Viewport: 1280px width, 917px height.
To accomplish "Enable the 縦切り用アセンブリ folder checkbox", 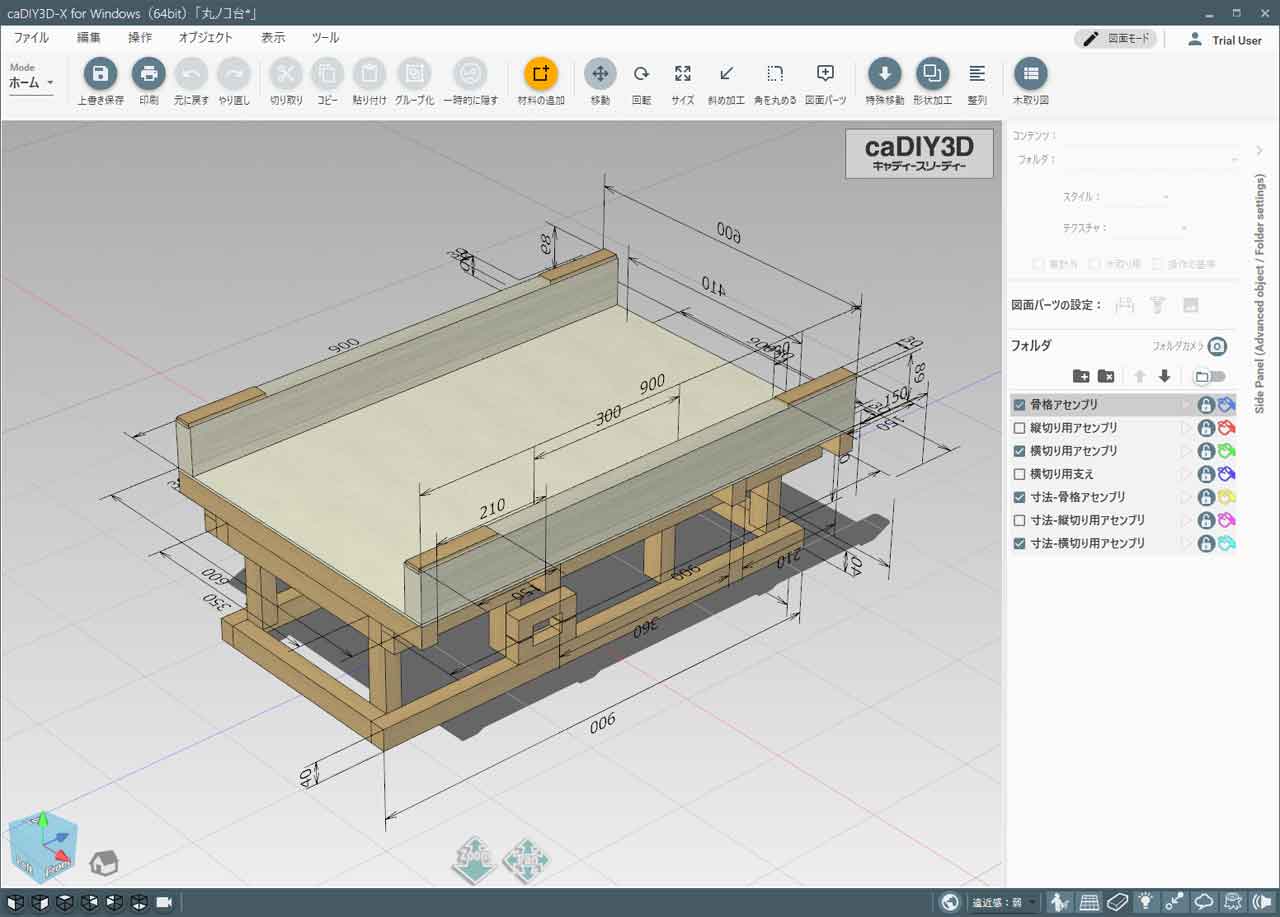I will pyautogui.click(x=1019, y=428).
